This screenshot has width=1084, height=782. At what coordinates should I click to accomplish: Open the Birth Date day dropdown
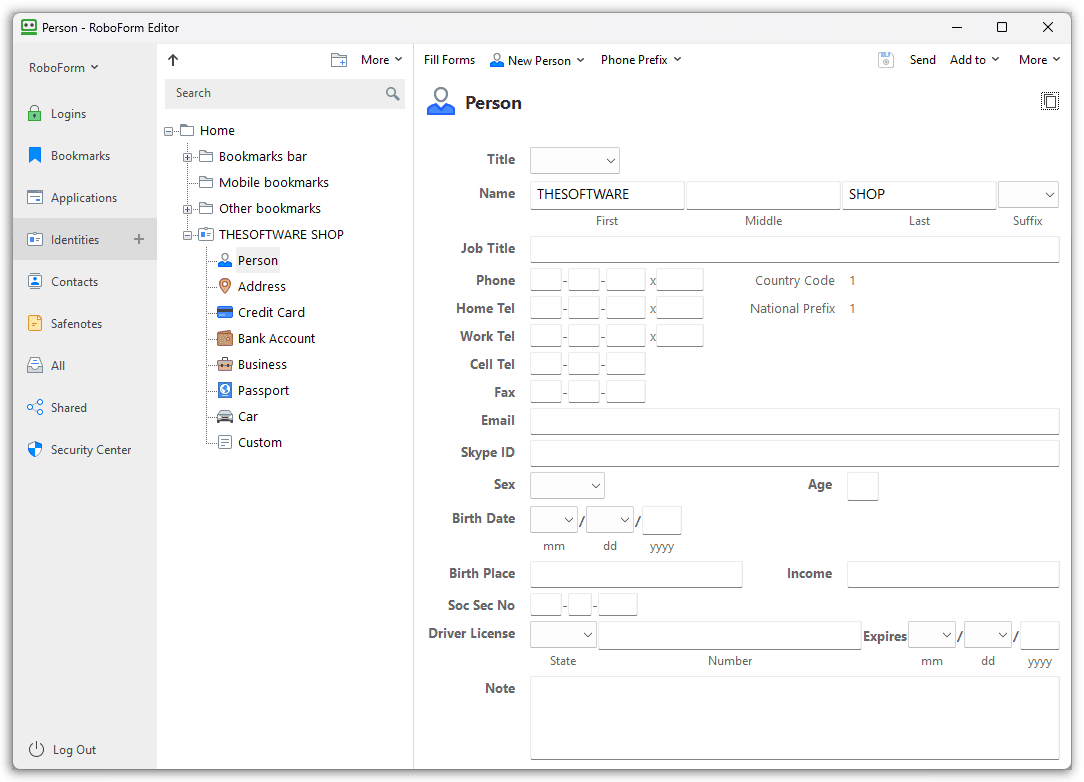[610, 519]
